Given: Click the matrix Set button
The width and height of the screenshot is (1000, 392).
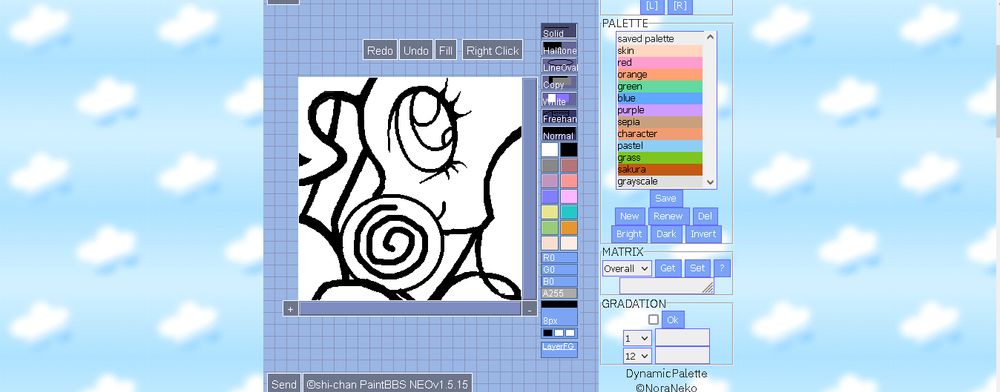Looking at the screenshot, I should tap(698, 268).
